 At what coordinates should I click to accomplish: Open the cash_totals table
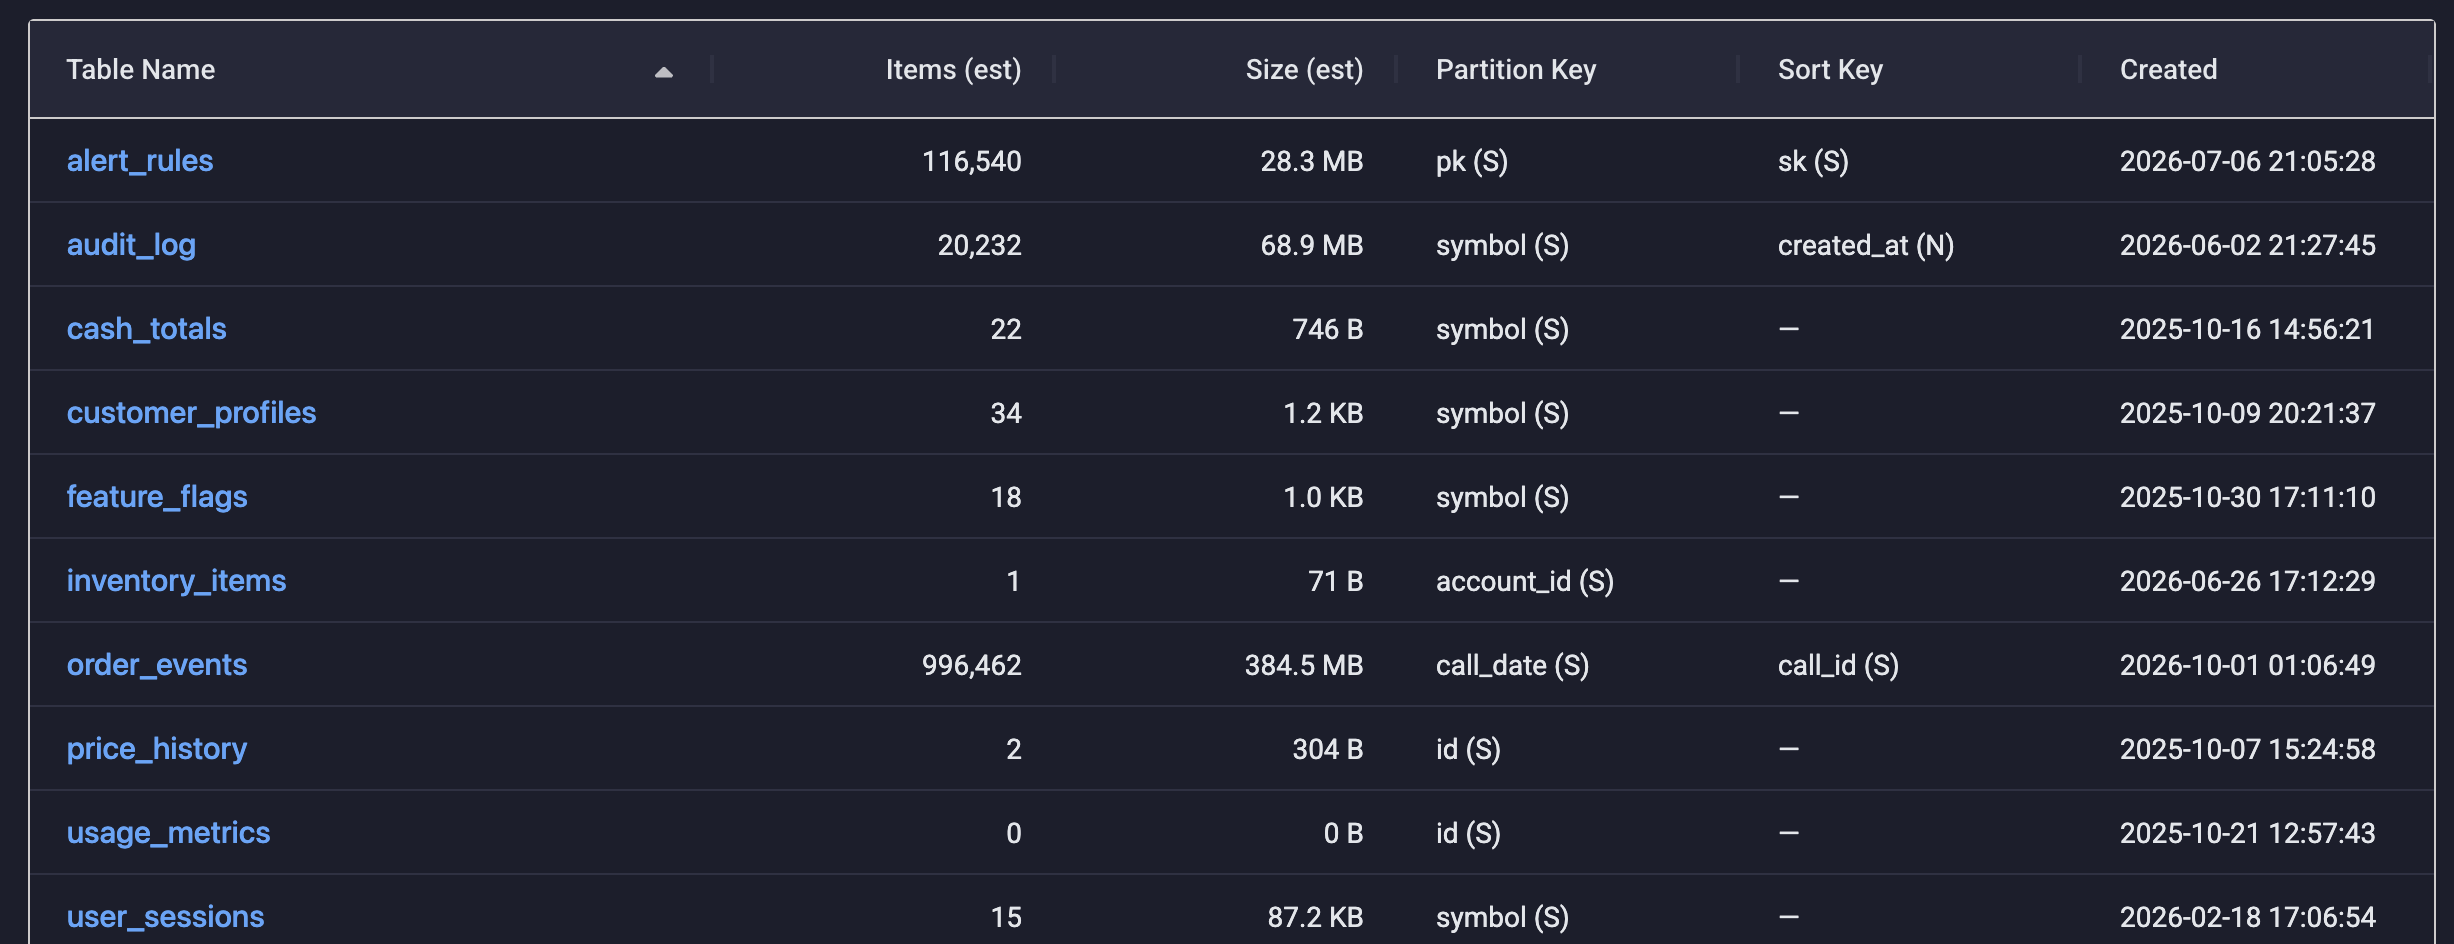coord(146,329)
